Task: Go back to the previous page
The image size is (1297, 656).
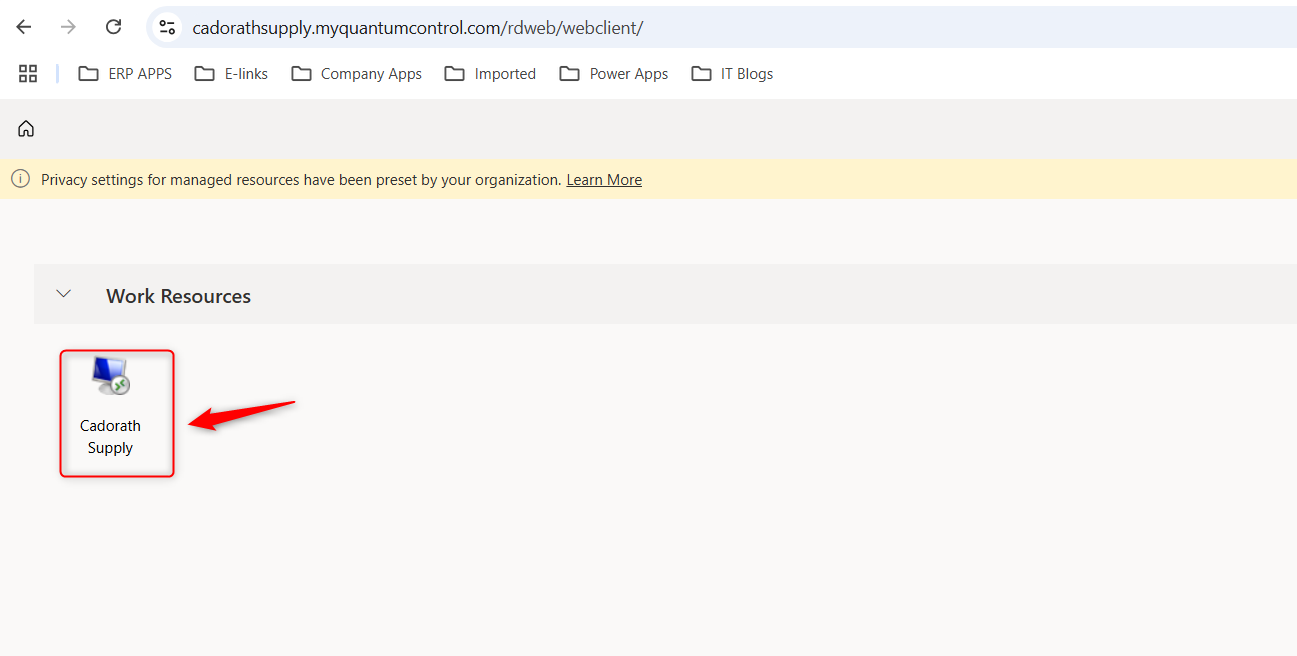Action: [x=24, y=27]
